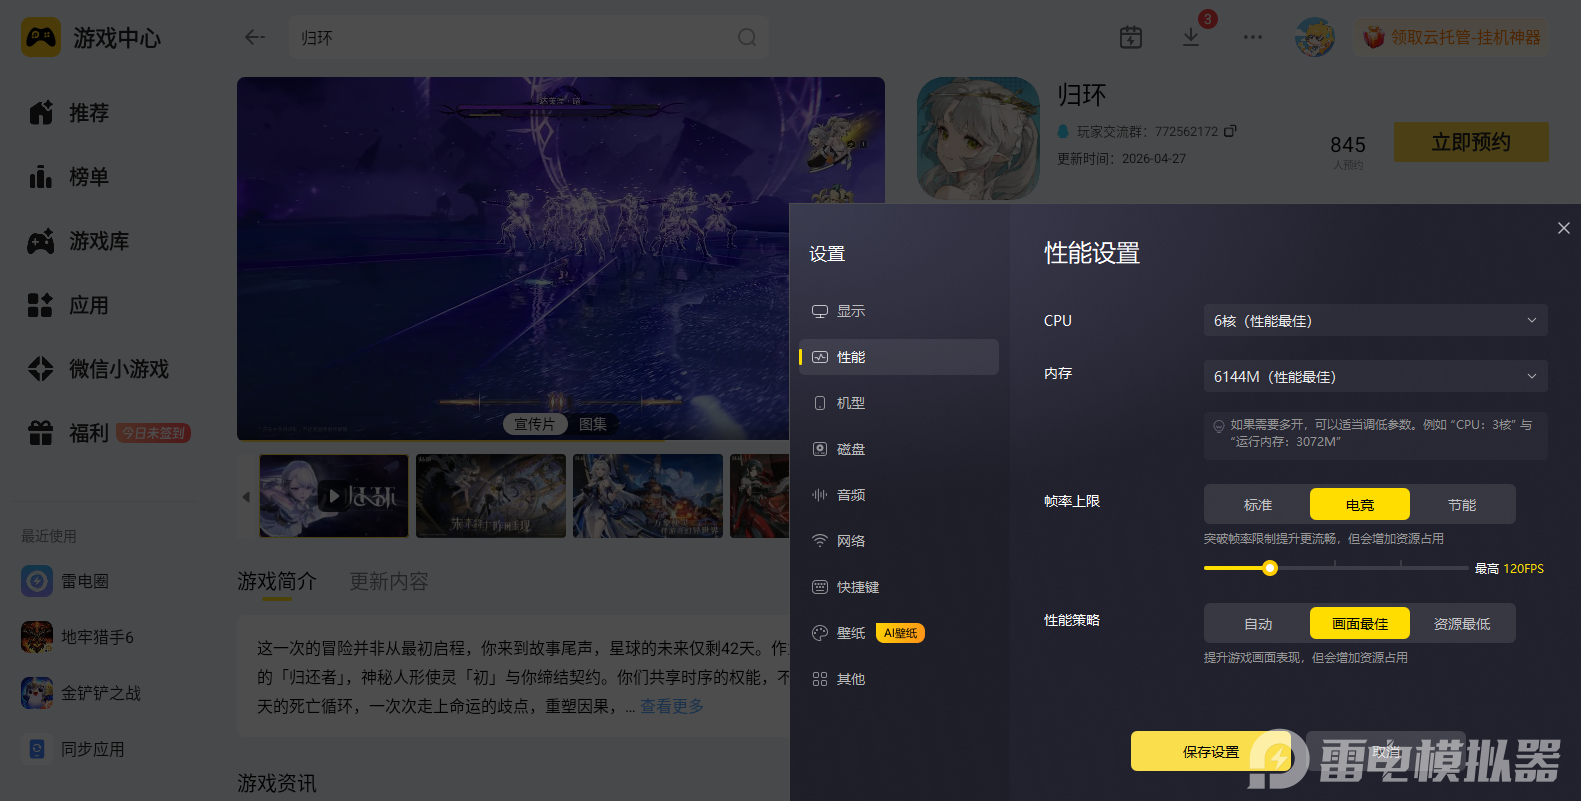Select the second screenshot thumbnail
The height and width of the screenshot is (801, 1581).
pyautogui.click(x=491, y=496)
